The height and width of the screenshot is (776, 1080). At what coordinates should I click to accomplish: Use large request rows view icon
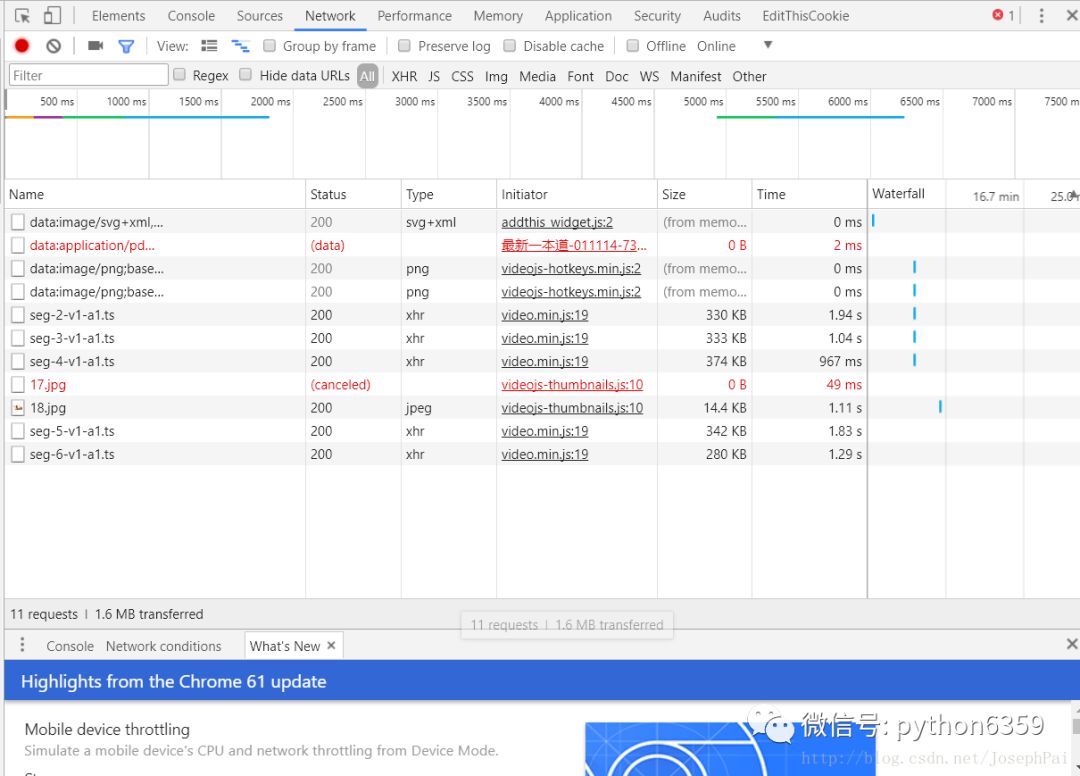click(x=209, y=45)
